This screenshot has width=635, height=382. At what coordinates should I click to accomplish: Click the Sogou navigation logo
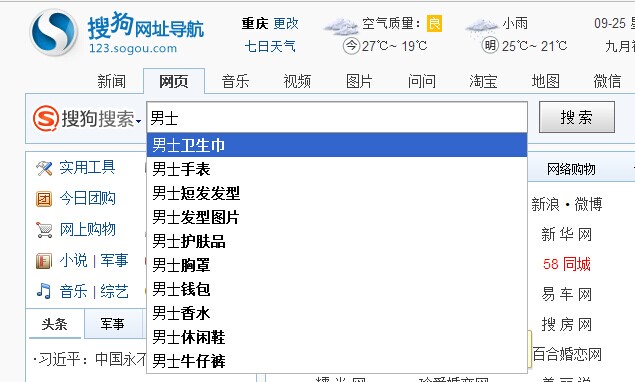[117, 32]
